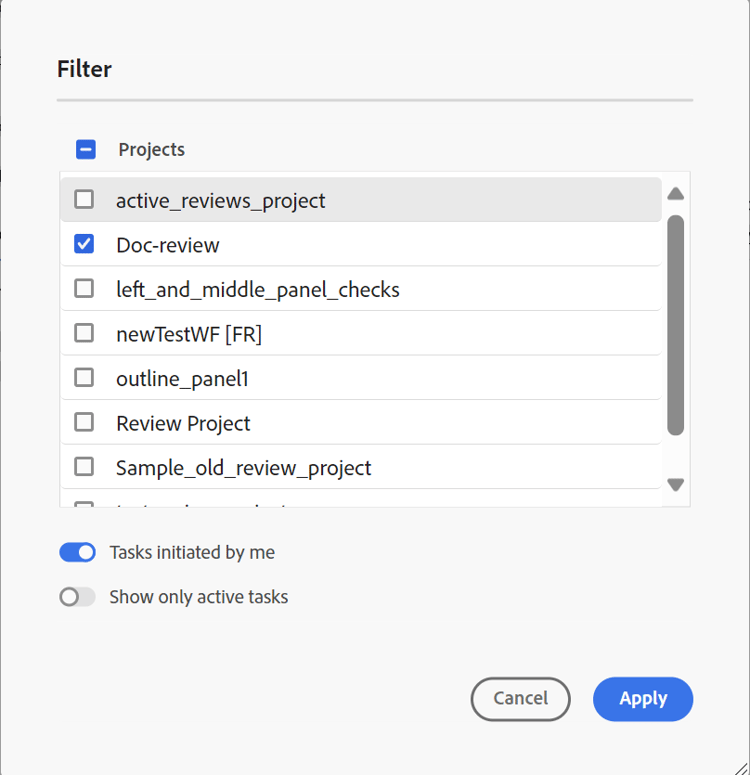750x775 pixels.
Task: Click the resize grip in the dialog corner
Action: point(739,765)
